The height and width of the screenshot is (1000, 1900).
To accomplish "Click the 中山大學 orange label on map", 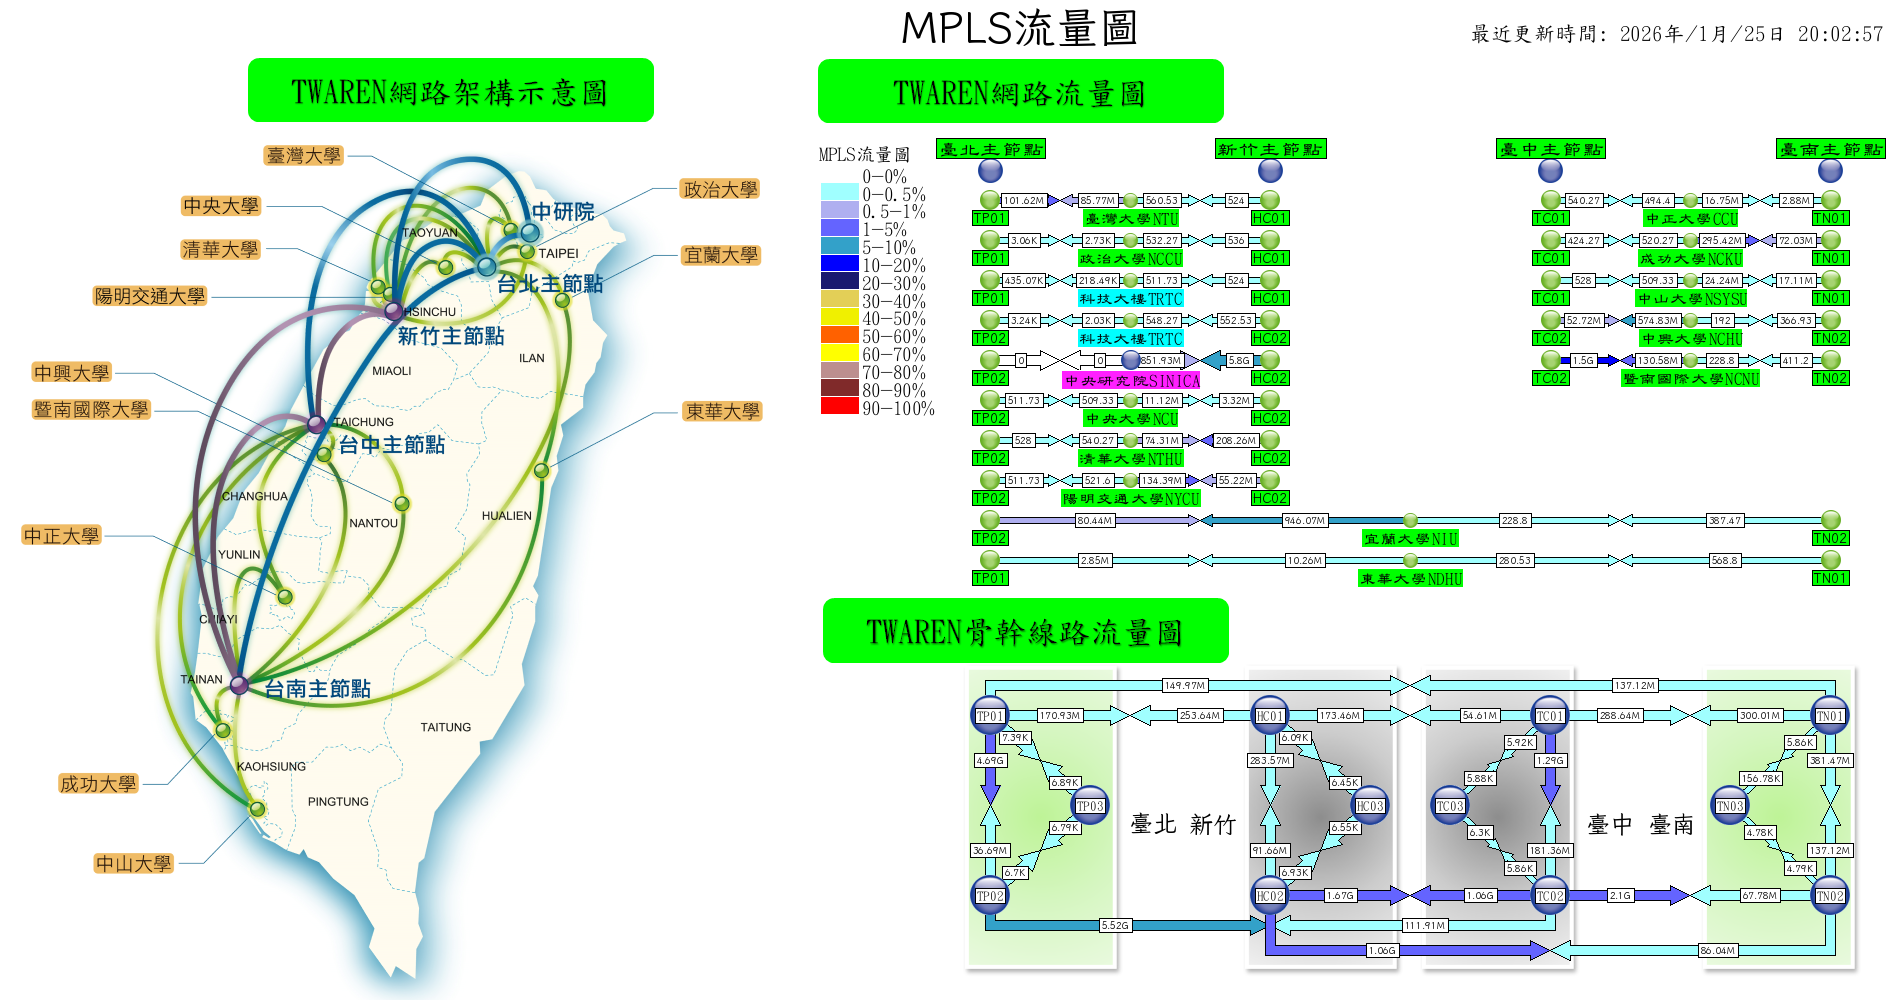I will [x=134, y=863].
